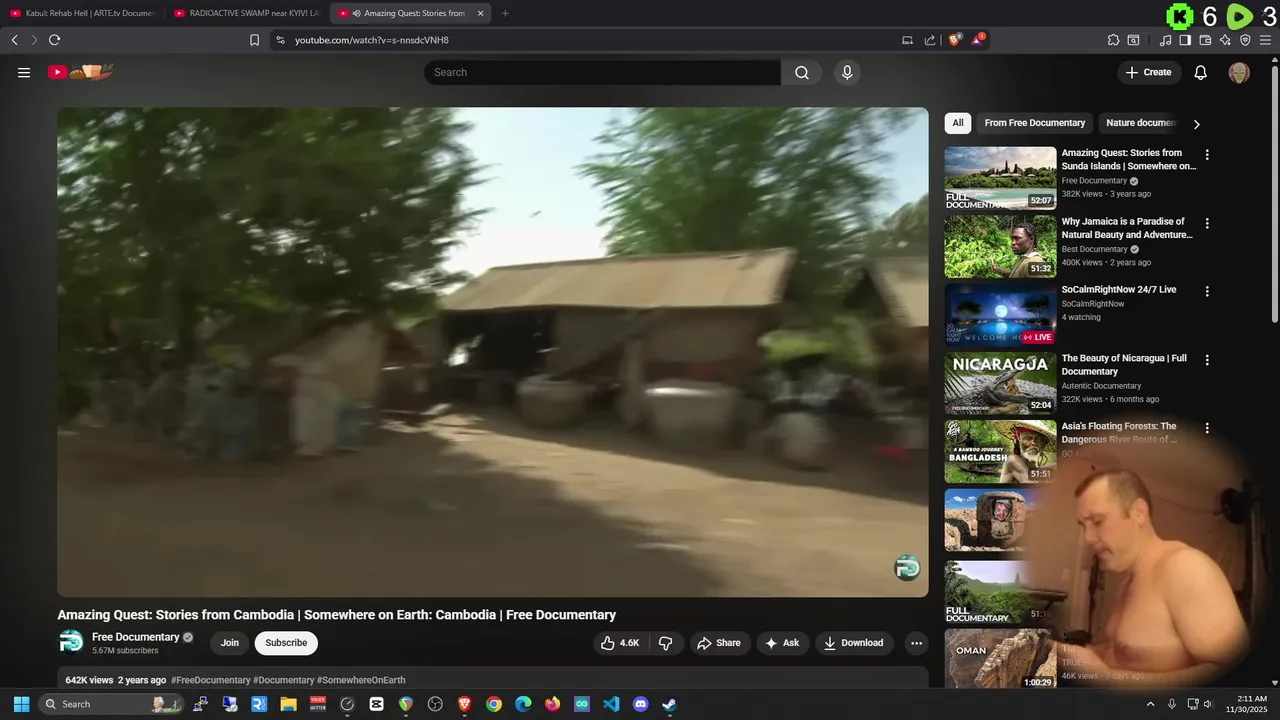1280x720 pixels.
Task: Open the Windows Start menu
Action: [x=21, y=704]
